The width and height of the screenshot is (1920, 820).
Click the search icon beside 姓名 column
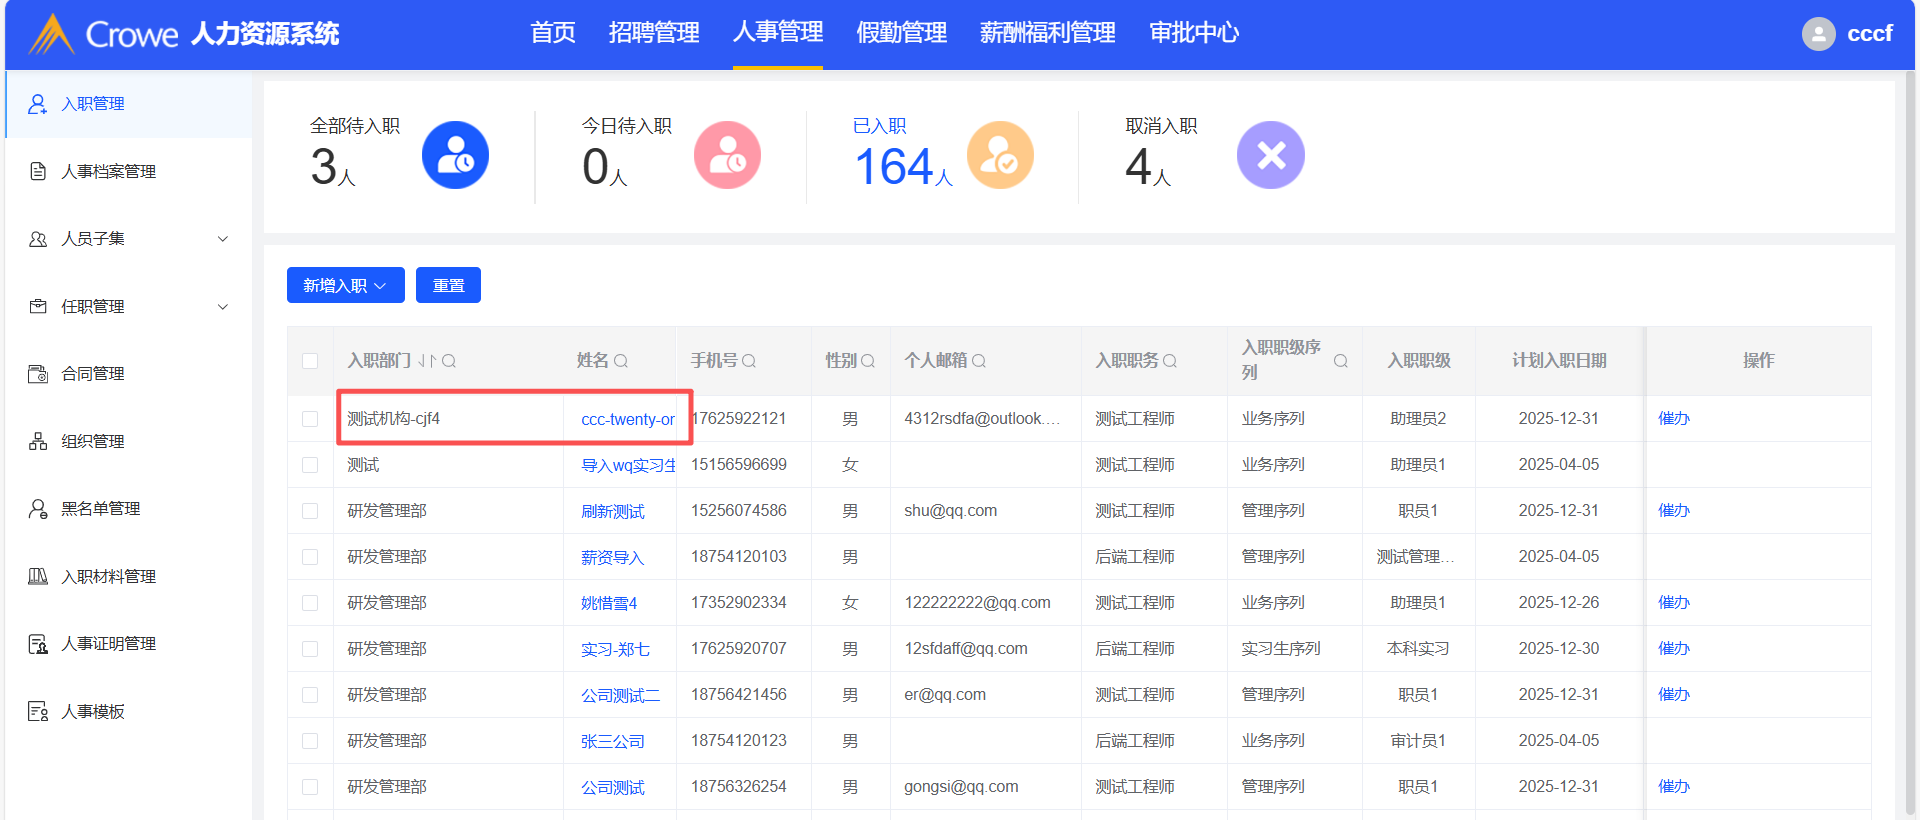click(x=621, y=361)
